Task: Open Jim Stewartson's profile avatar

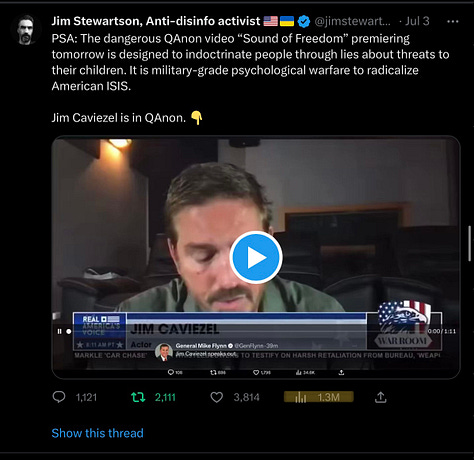Action: 26,30
